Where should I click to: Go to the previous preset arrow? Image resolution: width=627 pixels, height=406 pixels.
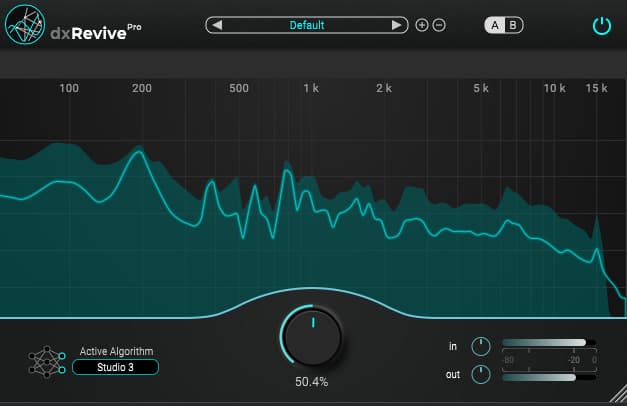[217, 25]
